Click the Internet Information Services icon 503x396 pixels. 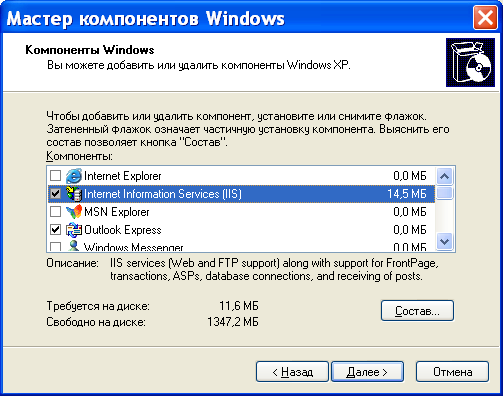pos(74,194)
